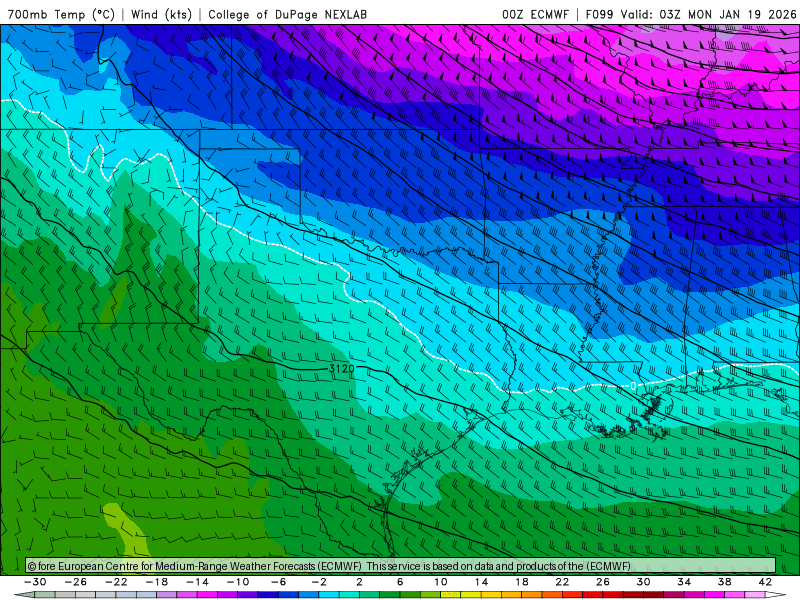Click the "700mb Temp (°C)" title text
The height and width of the screenshot is (600, 800).
[61, 14]
